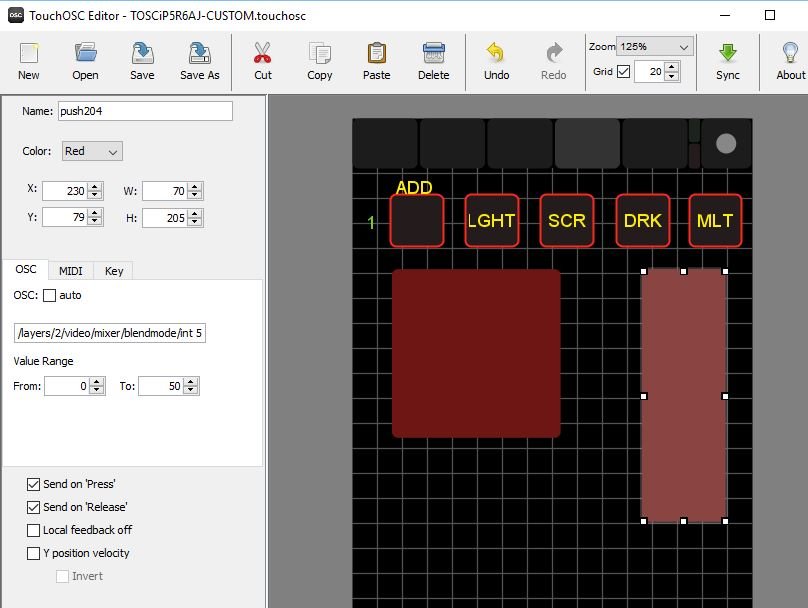Image resolution: width=808 pixels, height=608 pixels.
Task: Enable Local feedback off option
Action: point(34,530)
